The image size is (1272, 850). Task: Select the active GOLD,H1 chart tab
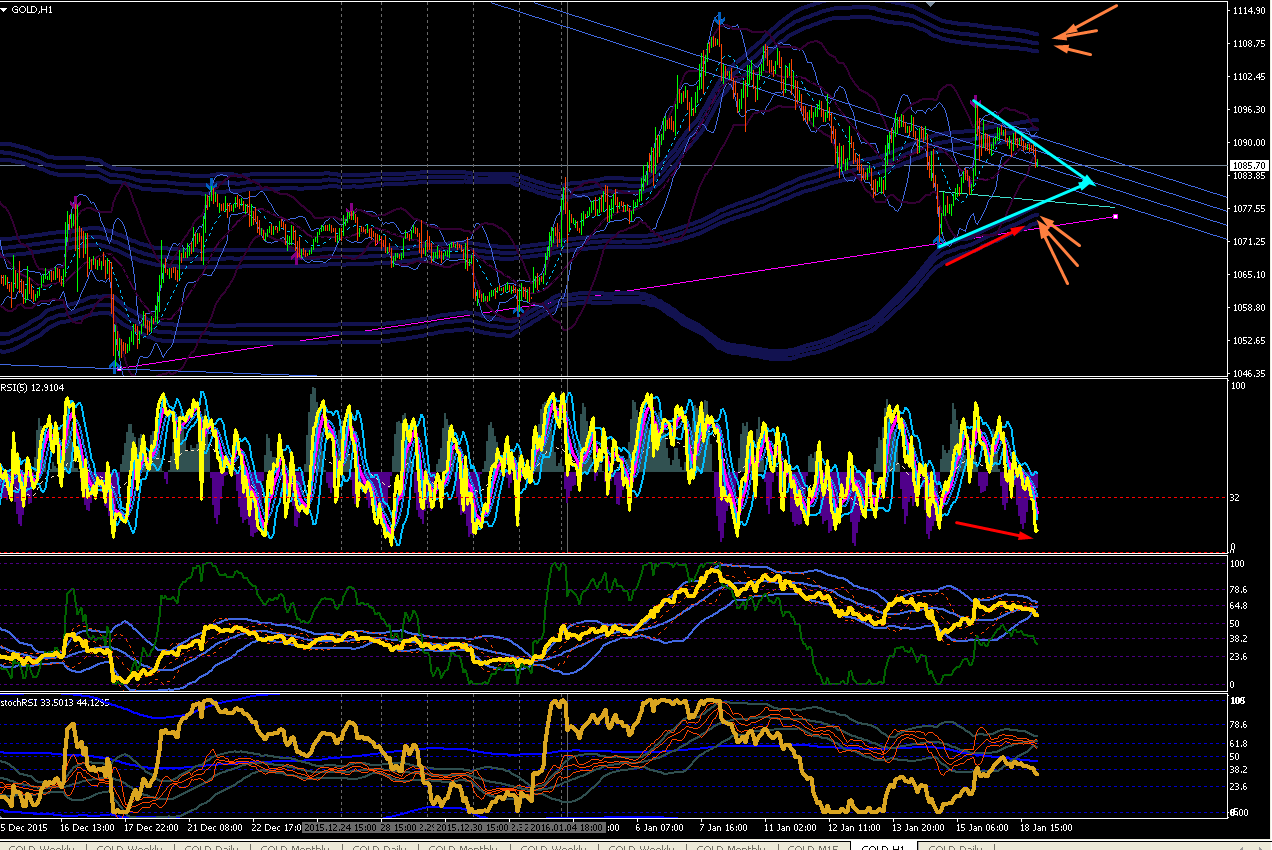883,848
